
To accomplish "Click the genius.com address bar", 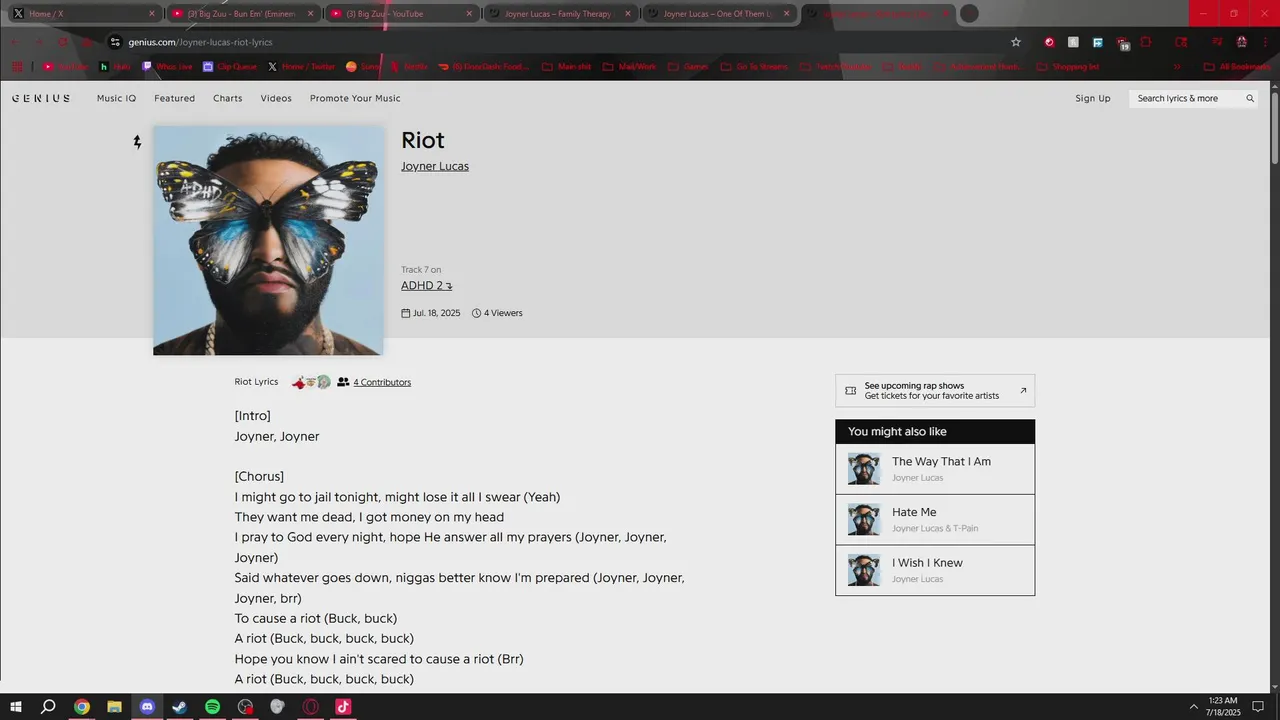I will pyautogui.click(x=560, y=42).
